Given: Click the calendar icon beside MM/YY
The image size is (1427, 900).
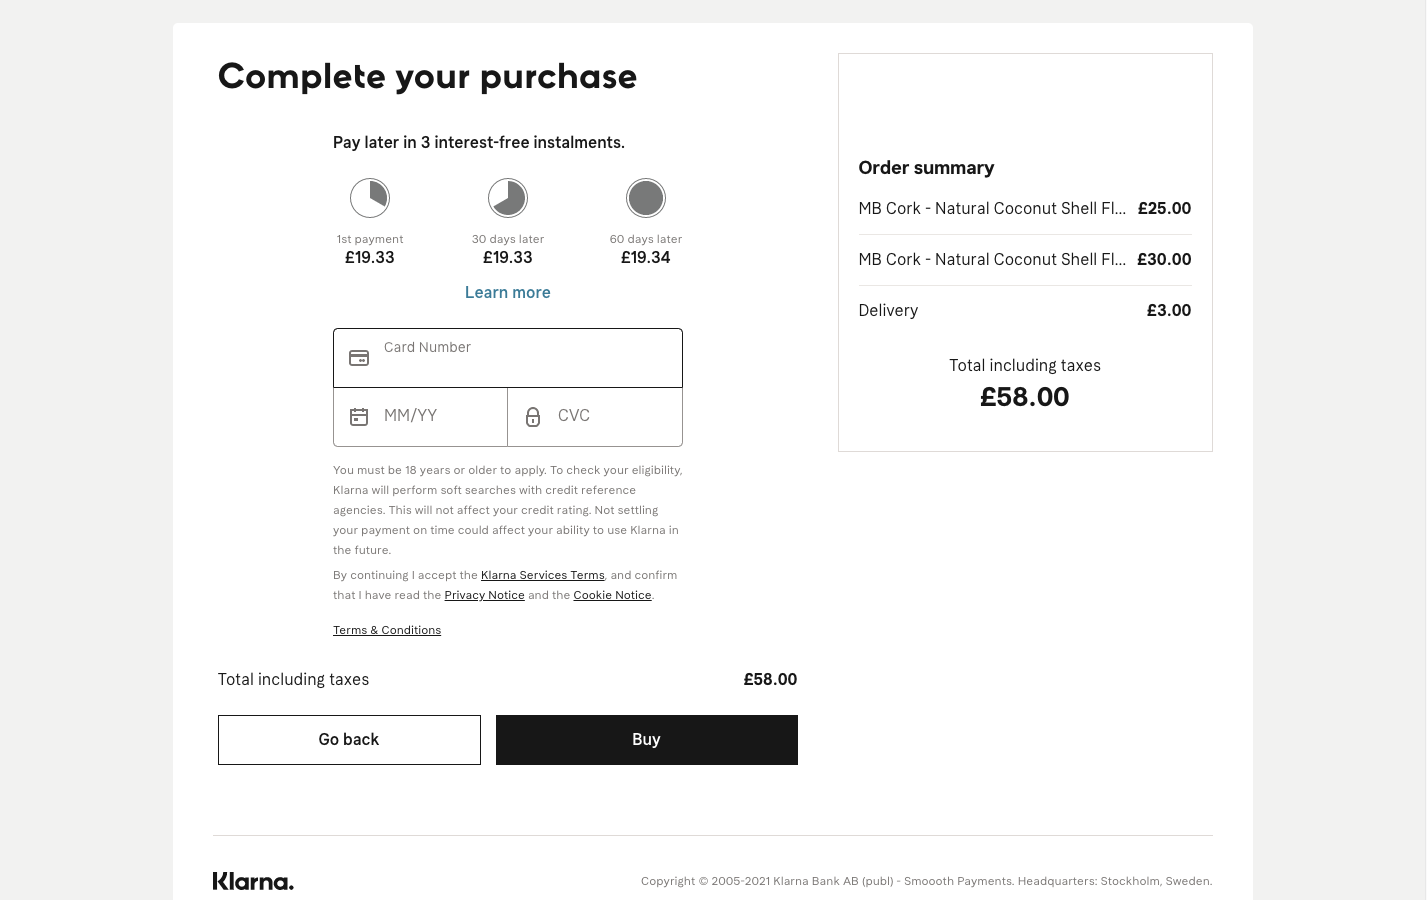Looking at the screenshot, I should pyautogui.click(x=359, y=417).
